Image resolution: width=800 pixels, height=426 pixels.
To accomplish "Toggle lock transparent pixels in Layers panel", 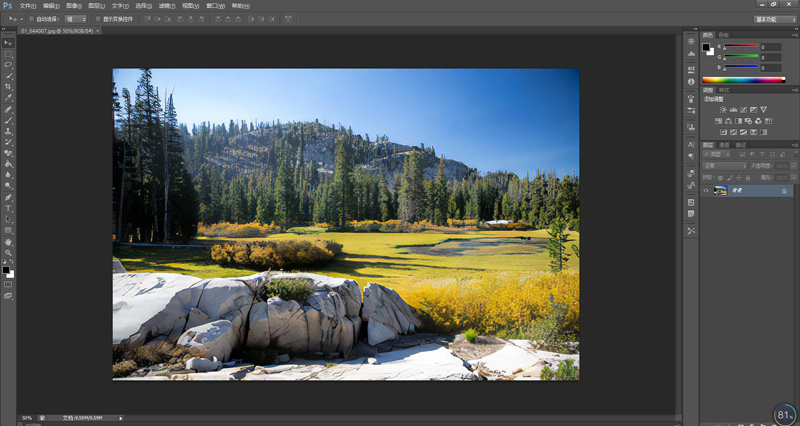I will point(720,178).
